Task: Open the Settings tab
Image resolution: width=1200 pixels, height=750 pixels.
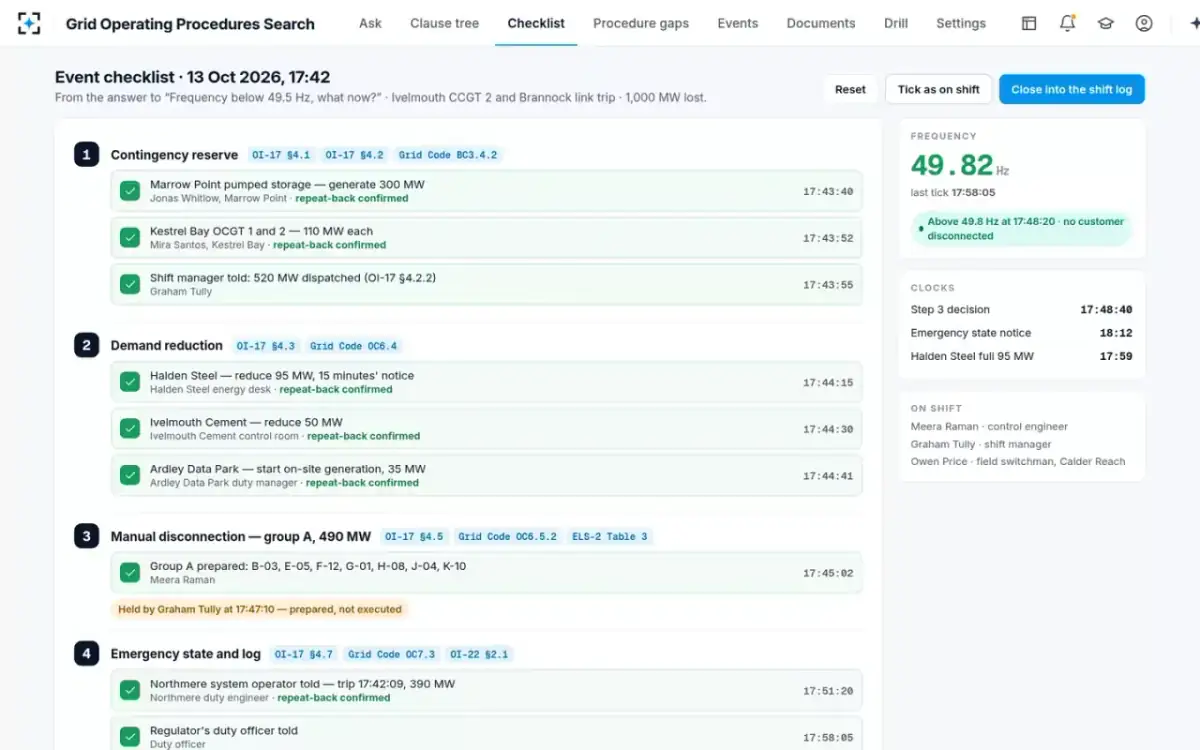Action: click(961, 23)
